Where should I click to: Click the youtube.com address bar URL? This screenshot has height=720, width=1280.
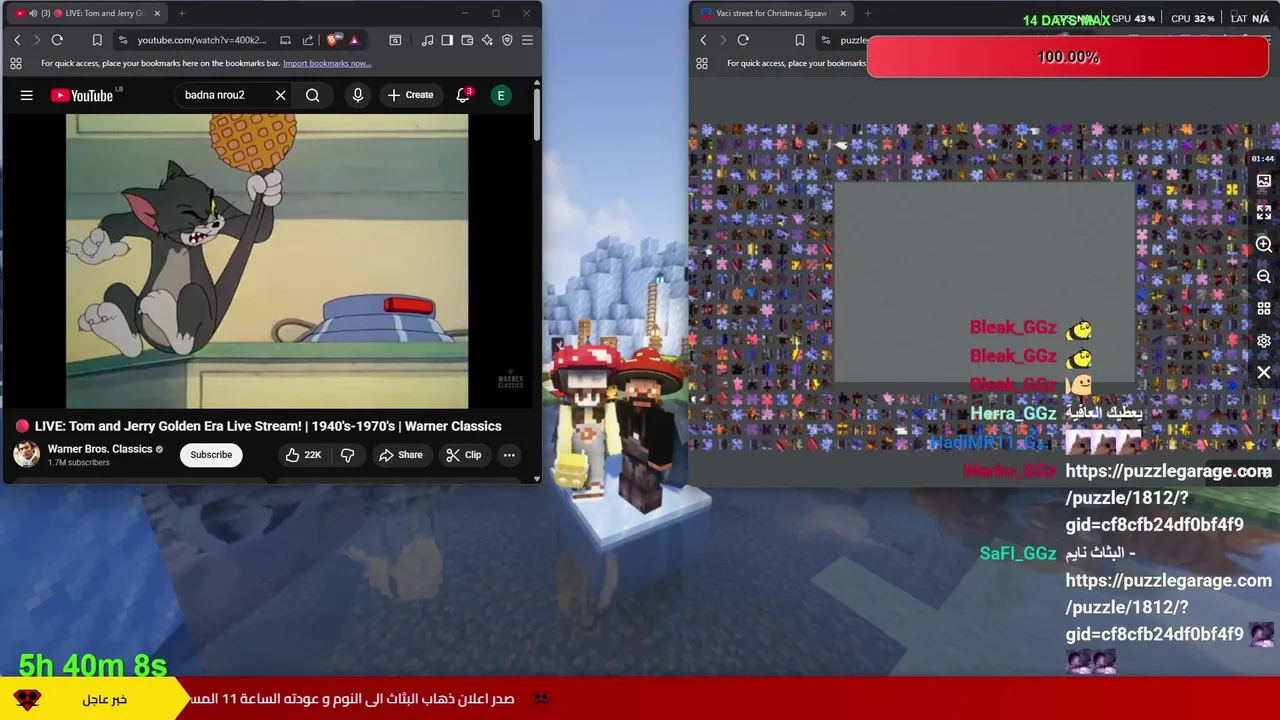click(202, 40)
